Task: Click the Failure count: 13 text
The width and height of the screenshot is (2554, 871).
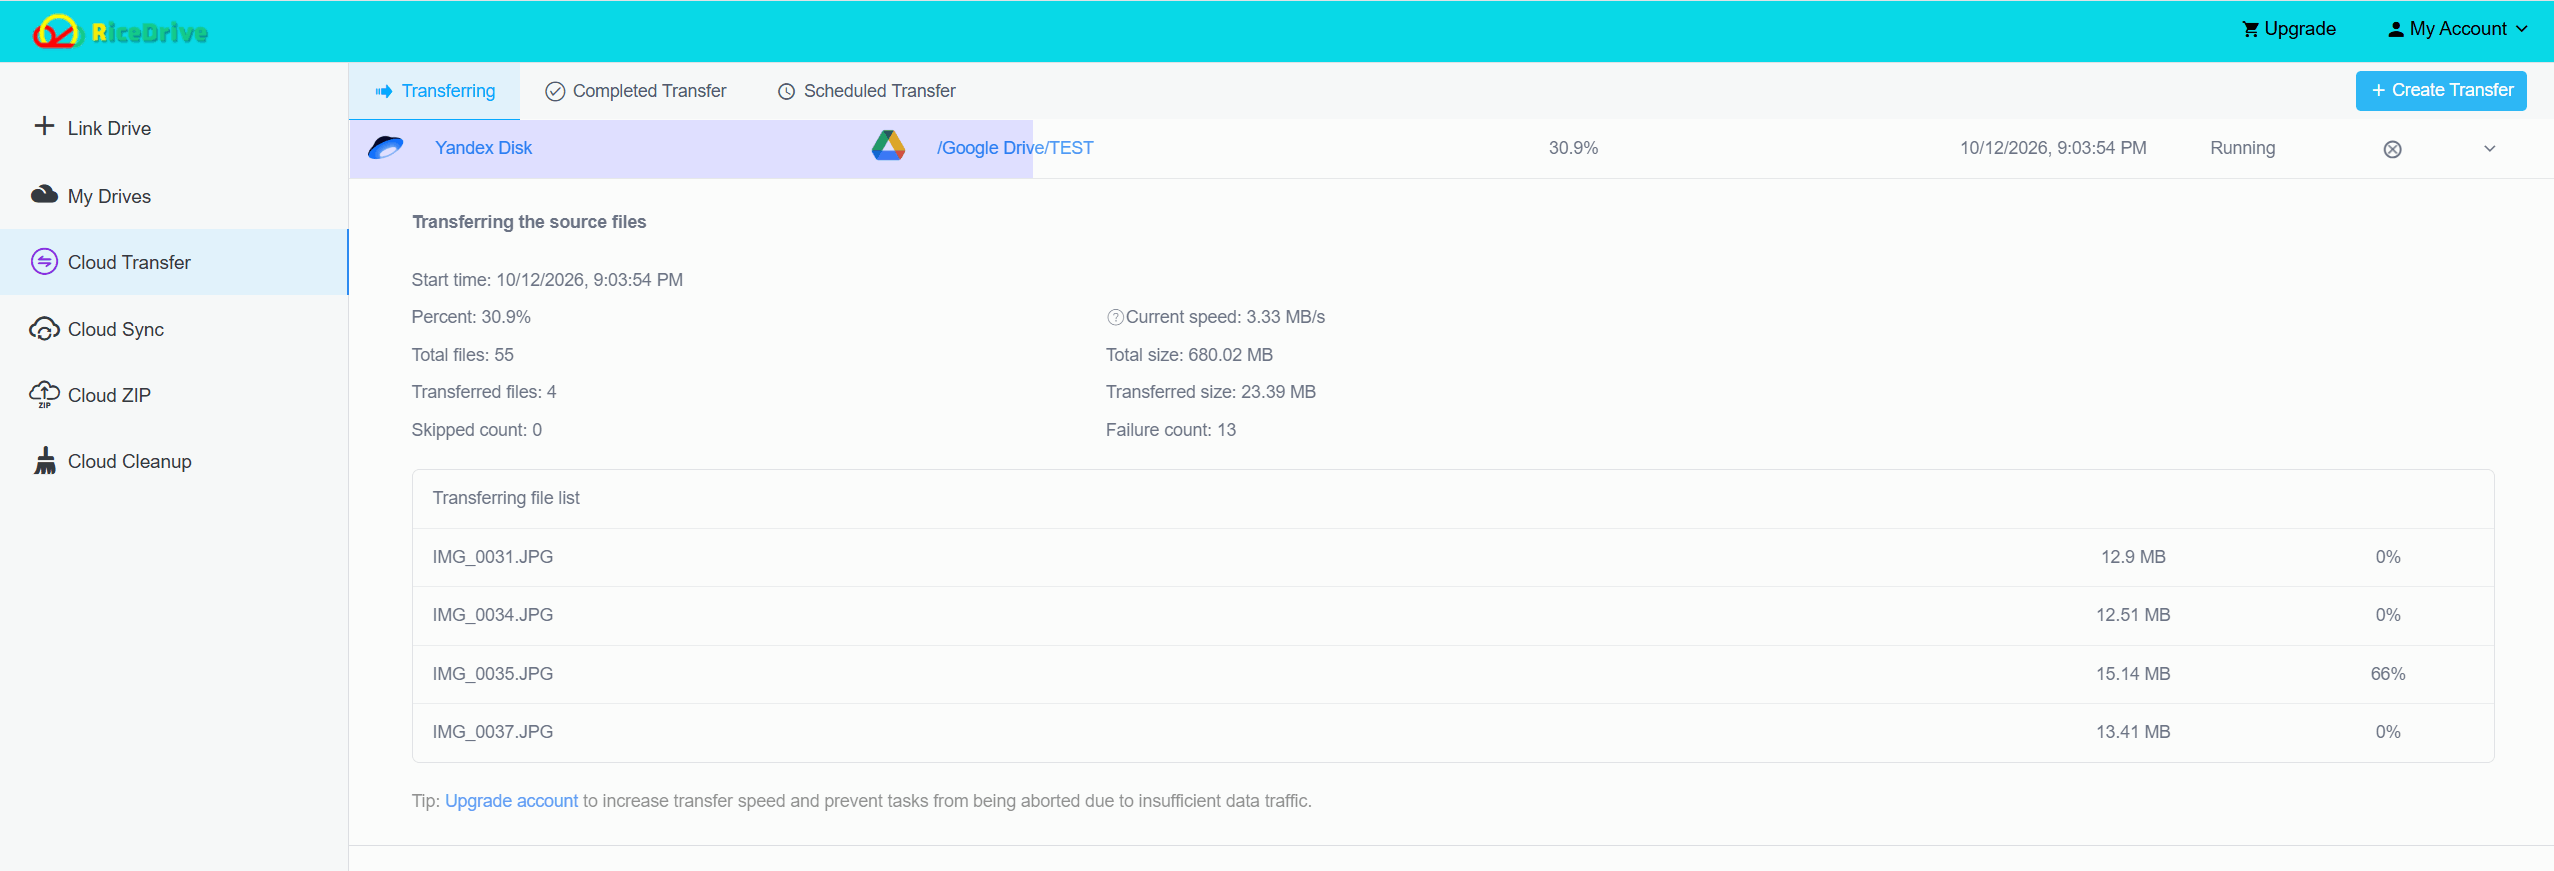Action: 1170,430
